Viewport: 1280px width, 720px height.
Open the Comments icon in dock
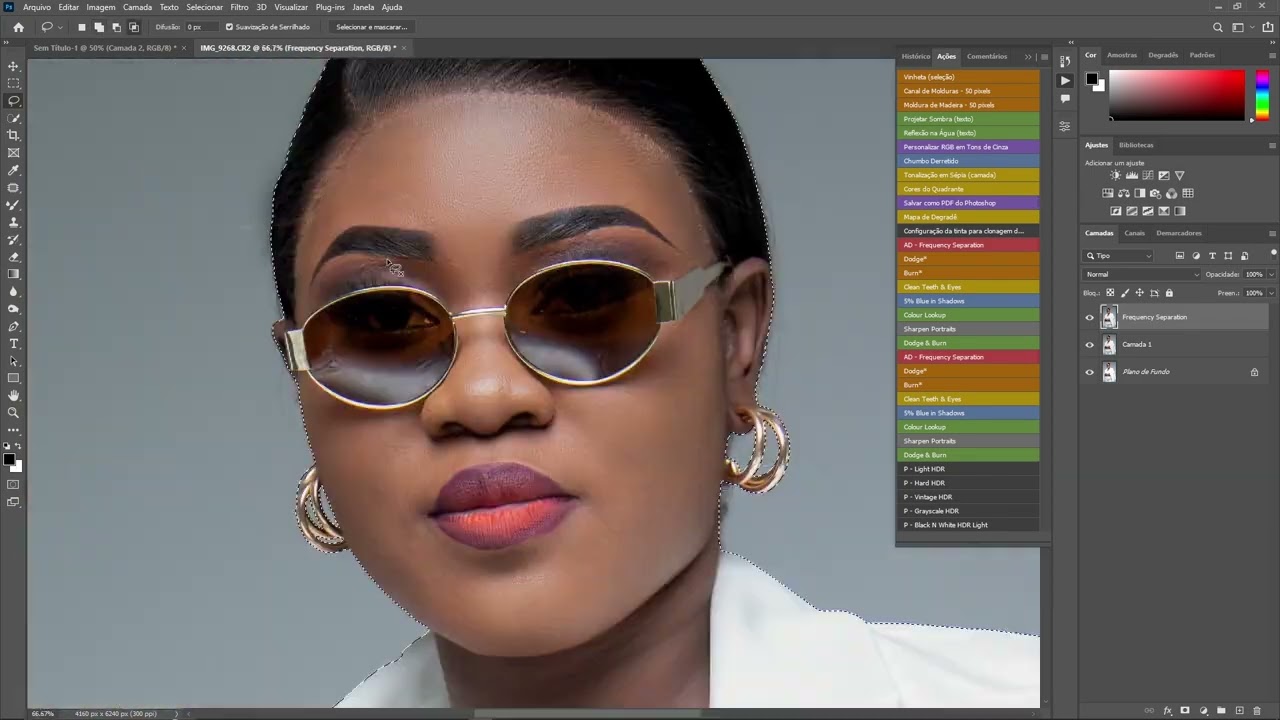(1065, 98)
